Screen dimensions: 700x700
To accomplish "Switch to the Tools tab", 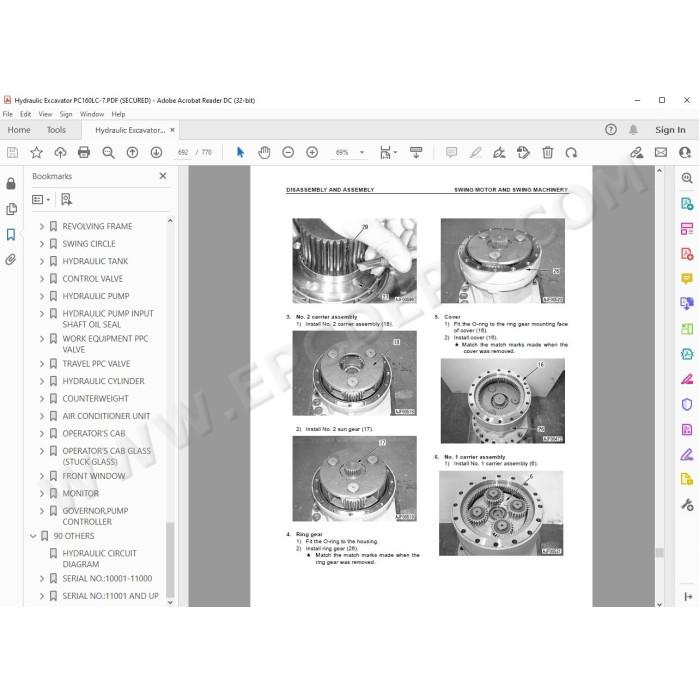I will (x=56, y=130).
